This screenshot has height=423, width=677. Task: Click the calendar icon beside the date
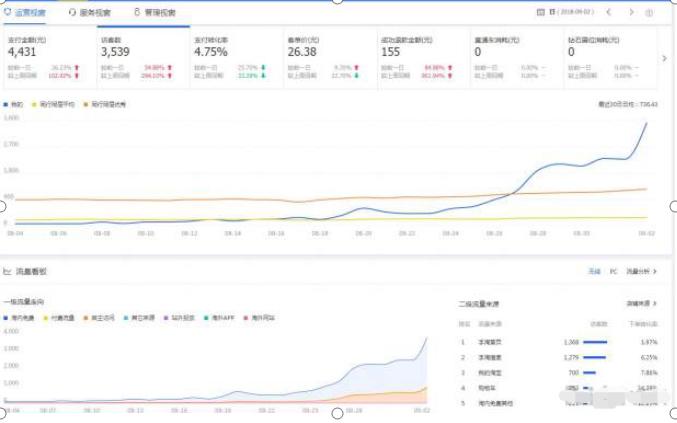(x=541, y=13)
